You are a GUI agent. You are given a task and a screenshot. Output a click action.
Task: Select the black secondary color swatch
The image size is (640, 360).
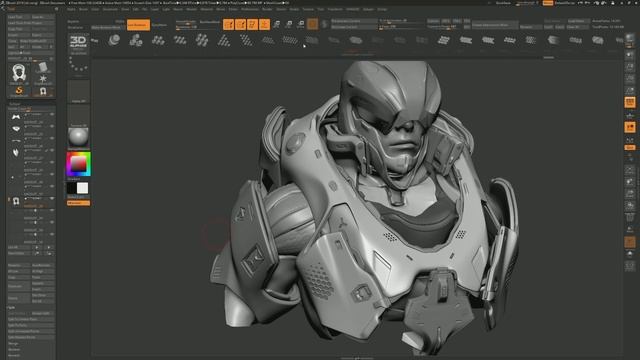[x=72, y=188]
